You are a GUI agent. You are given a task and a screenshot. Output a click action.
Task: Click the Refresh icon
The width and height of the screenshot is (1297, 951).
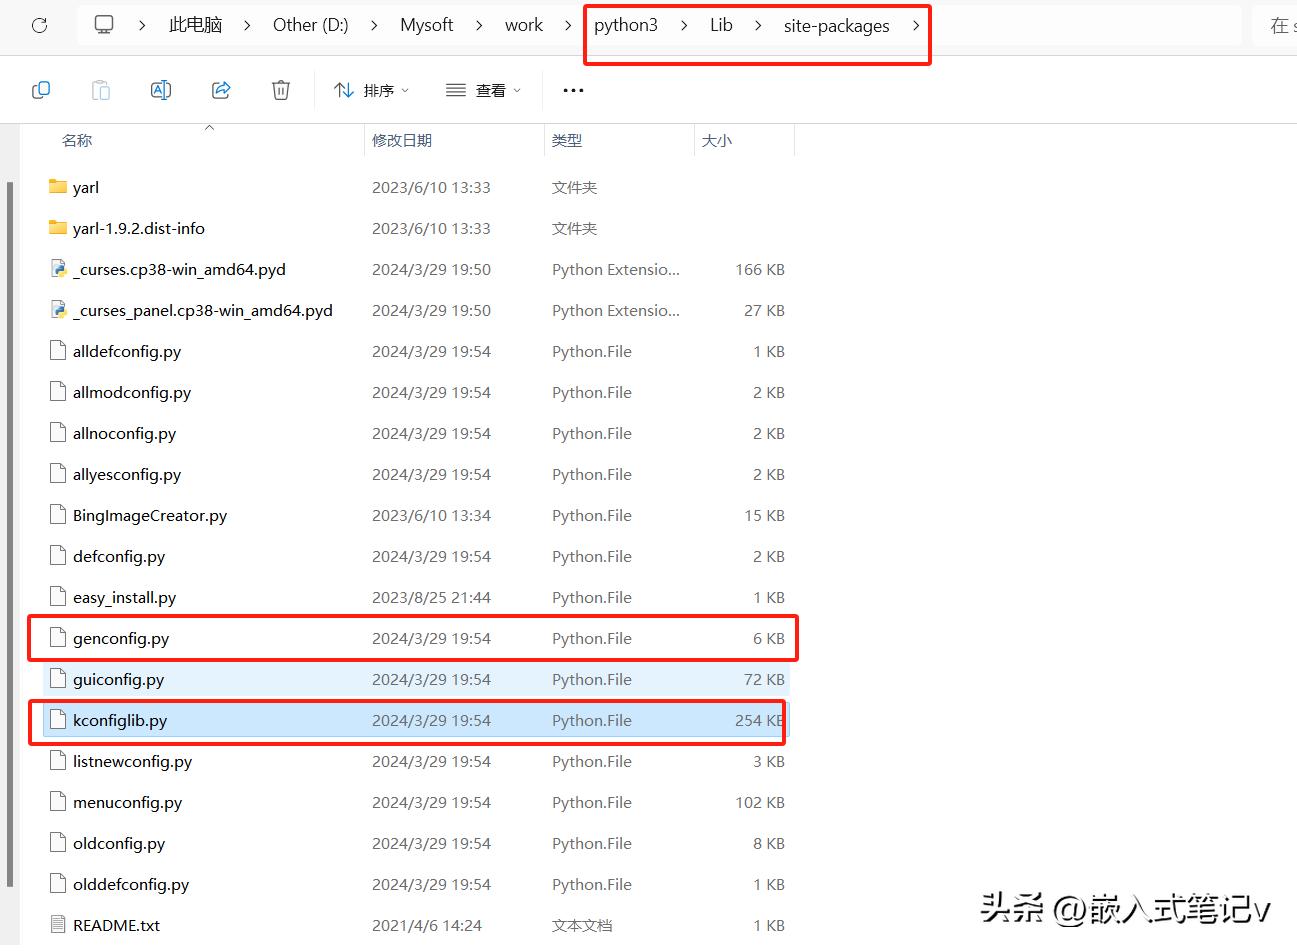click(x=38, y=25)
